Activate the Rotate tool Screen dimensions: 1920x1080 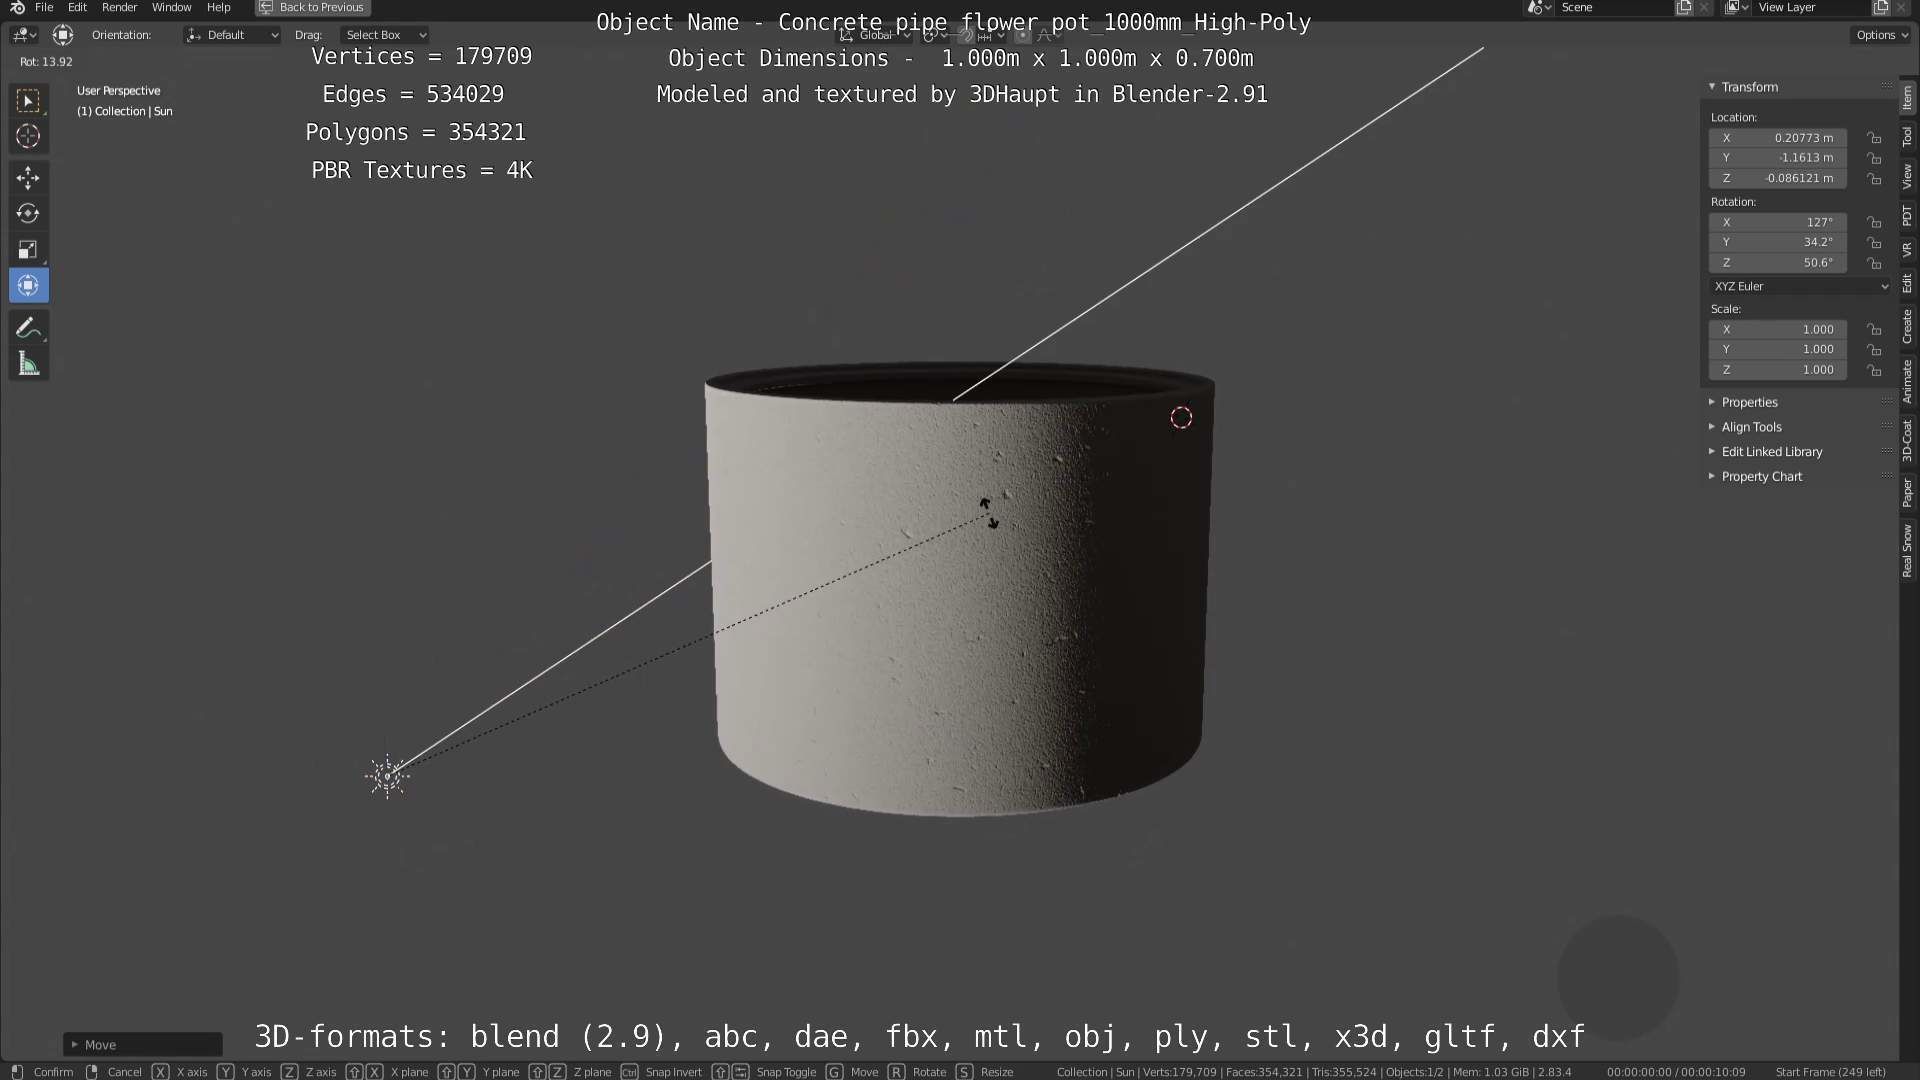pos(28,214)
